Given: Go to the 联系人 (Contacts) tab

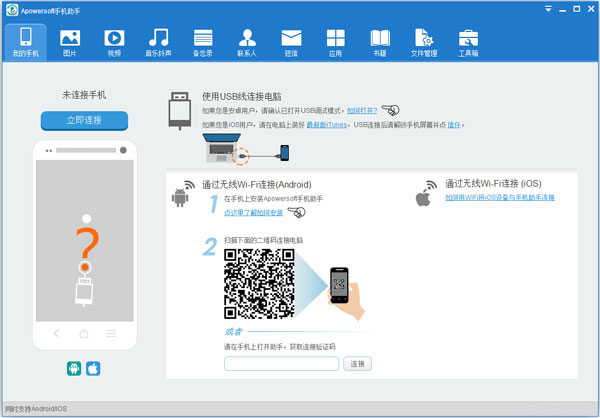Looking at the screenshot, I should (247, 42).
